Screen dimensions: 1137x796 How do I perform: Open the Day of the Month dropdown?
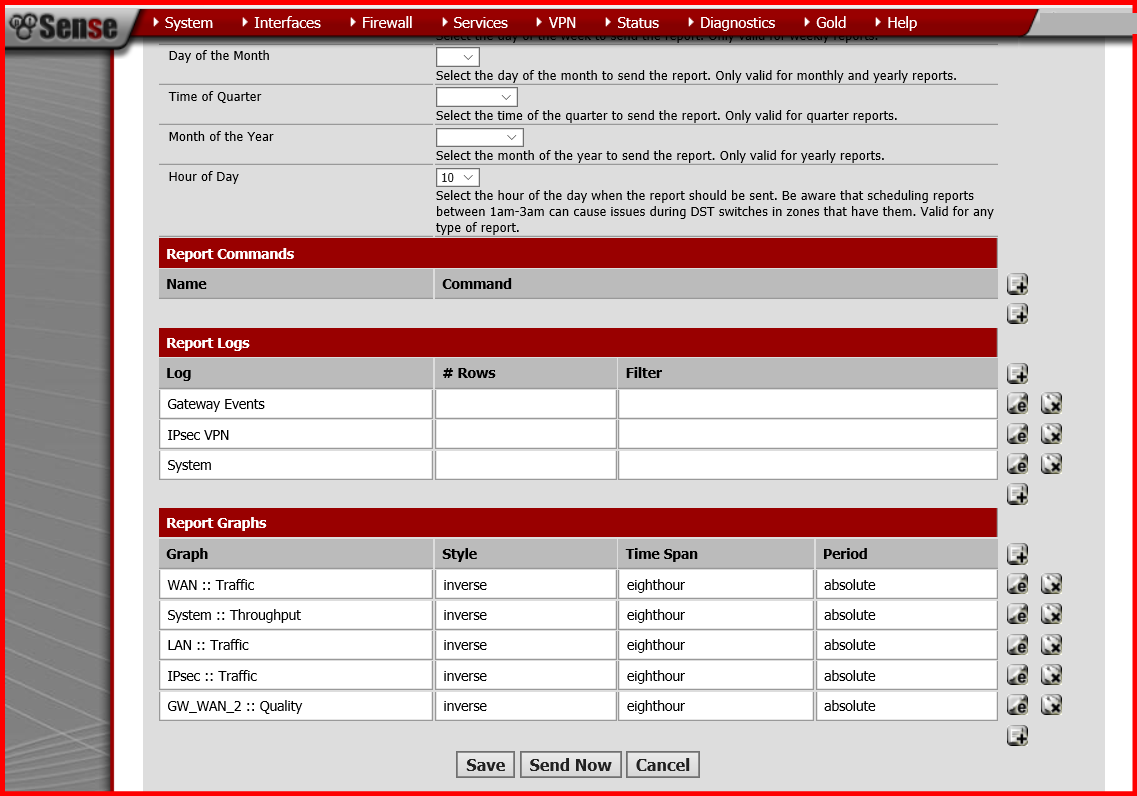pos(458,57)
